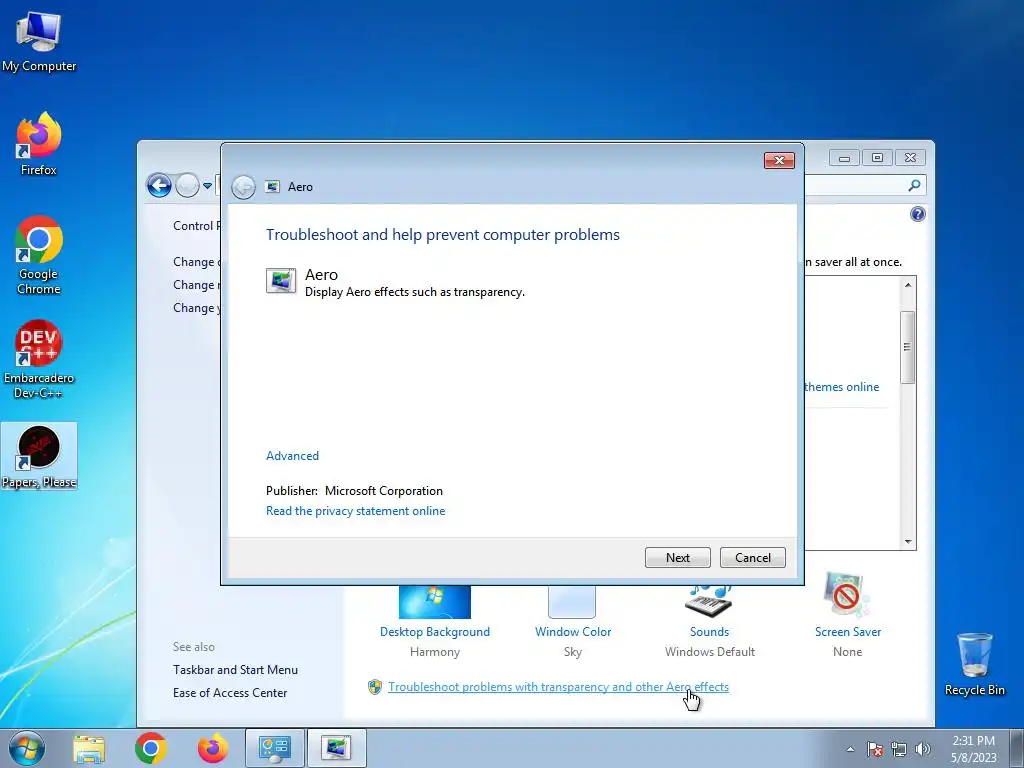Open the themes online link
1024x768 pixels.
click(x=842, y=387)
